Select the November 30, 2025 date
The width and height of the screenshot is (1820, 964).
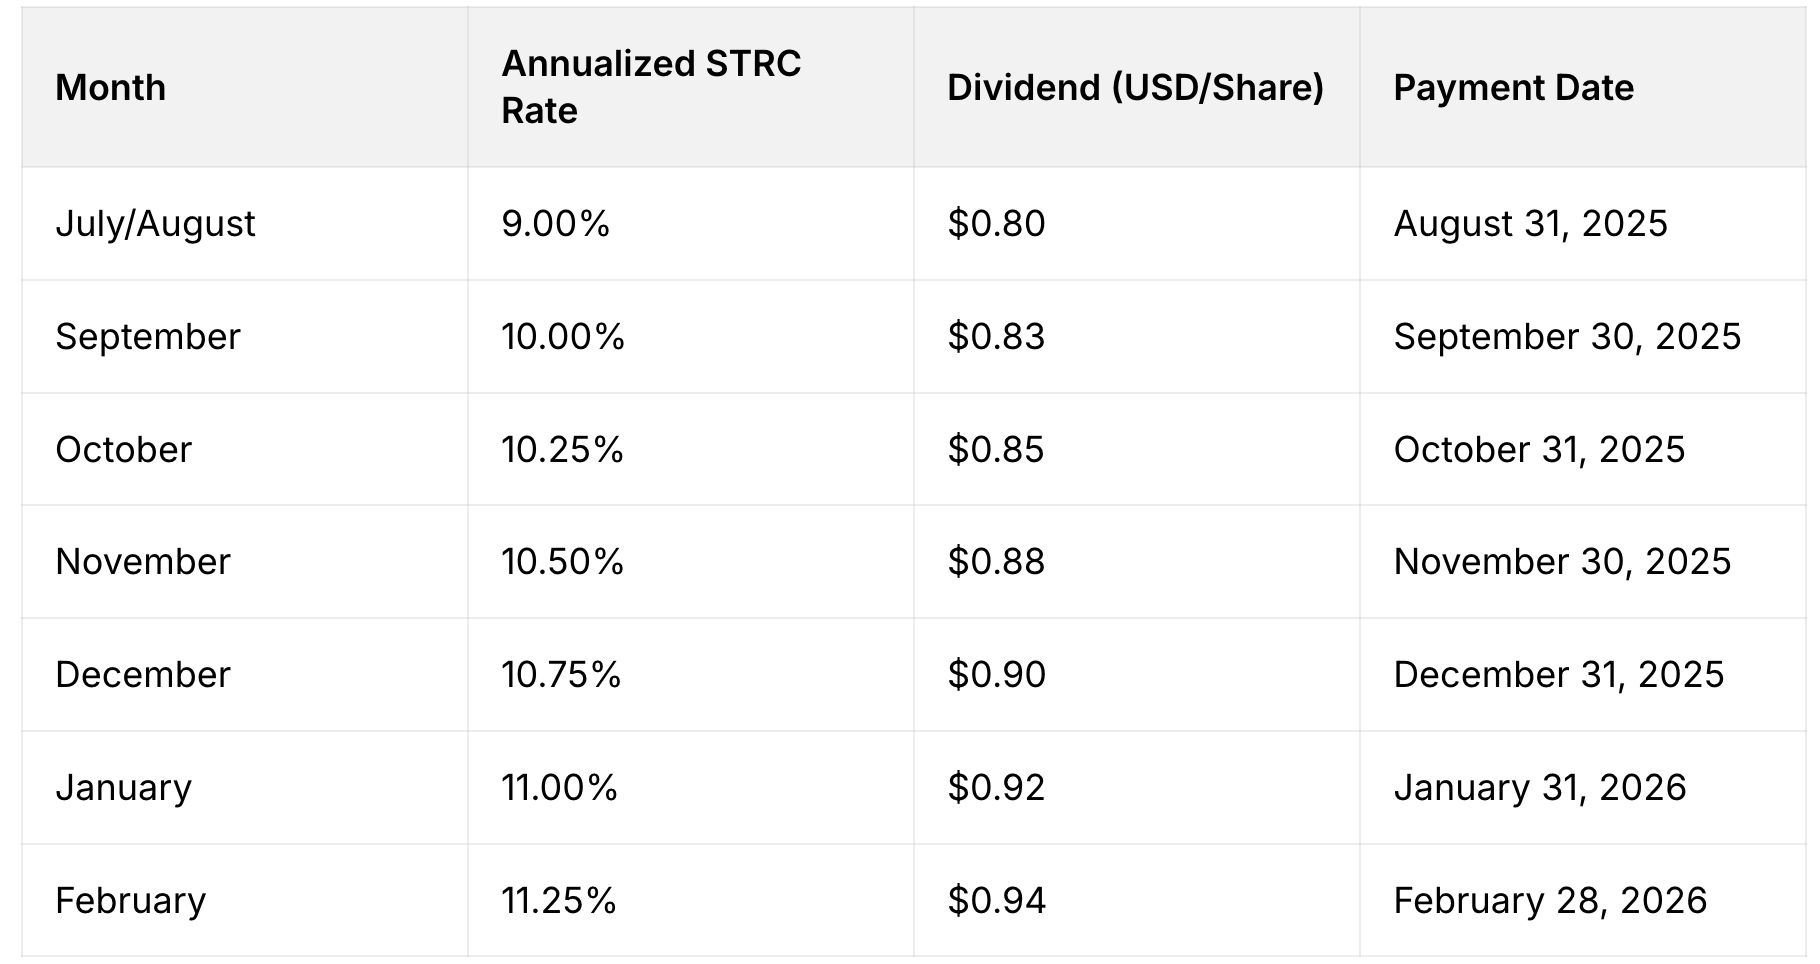point(1562,561)
